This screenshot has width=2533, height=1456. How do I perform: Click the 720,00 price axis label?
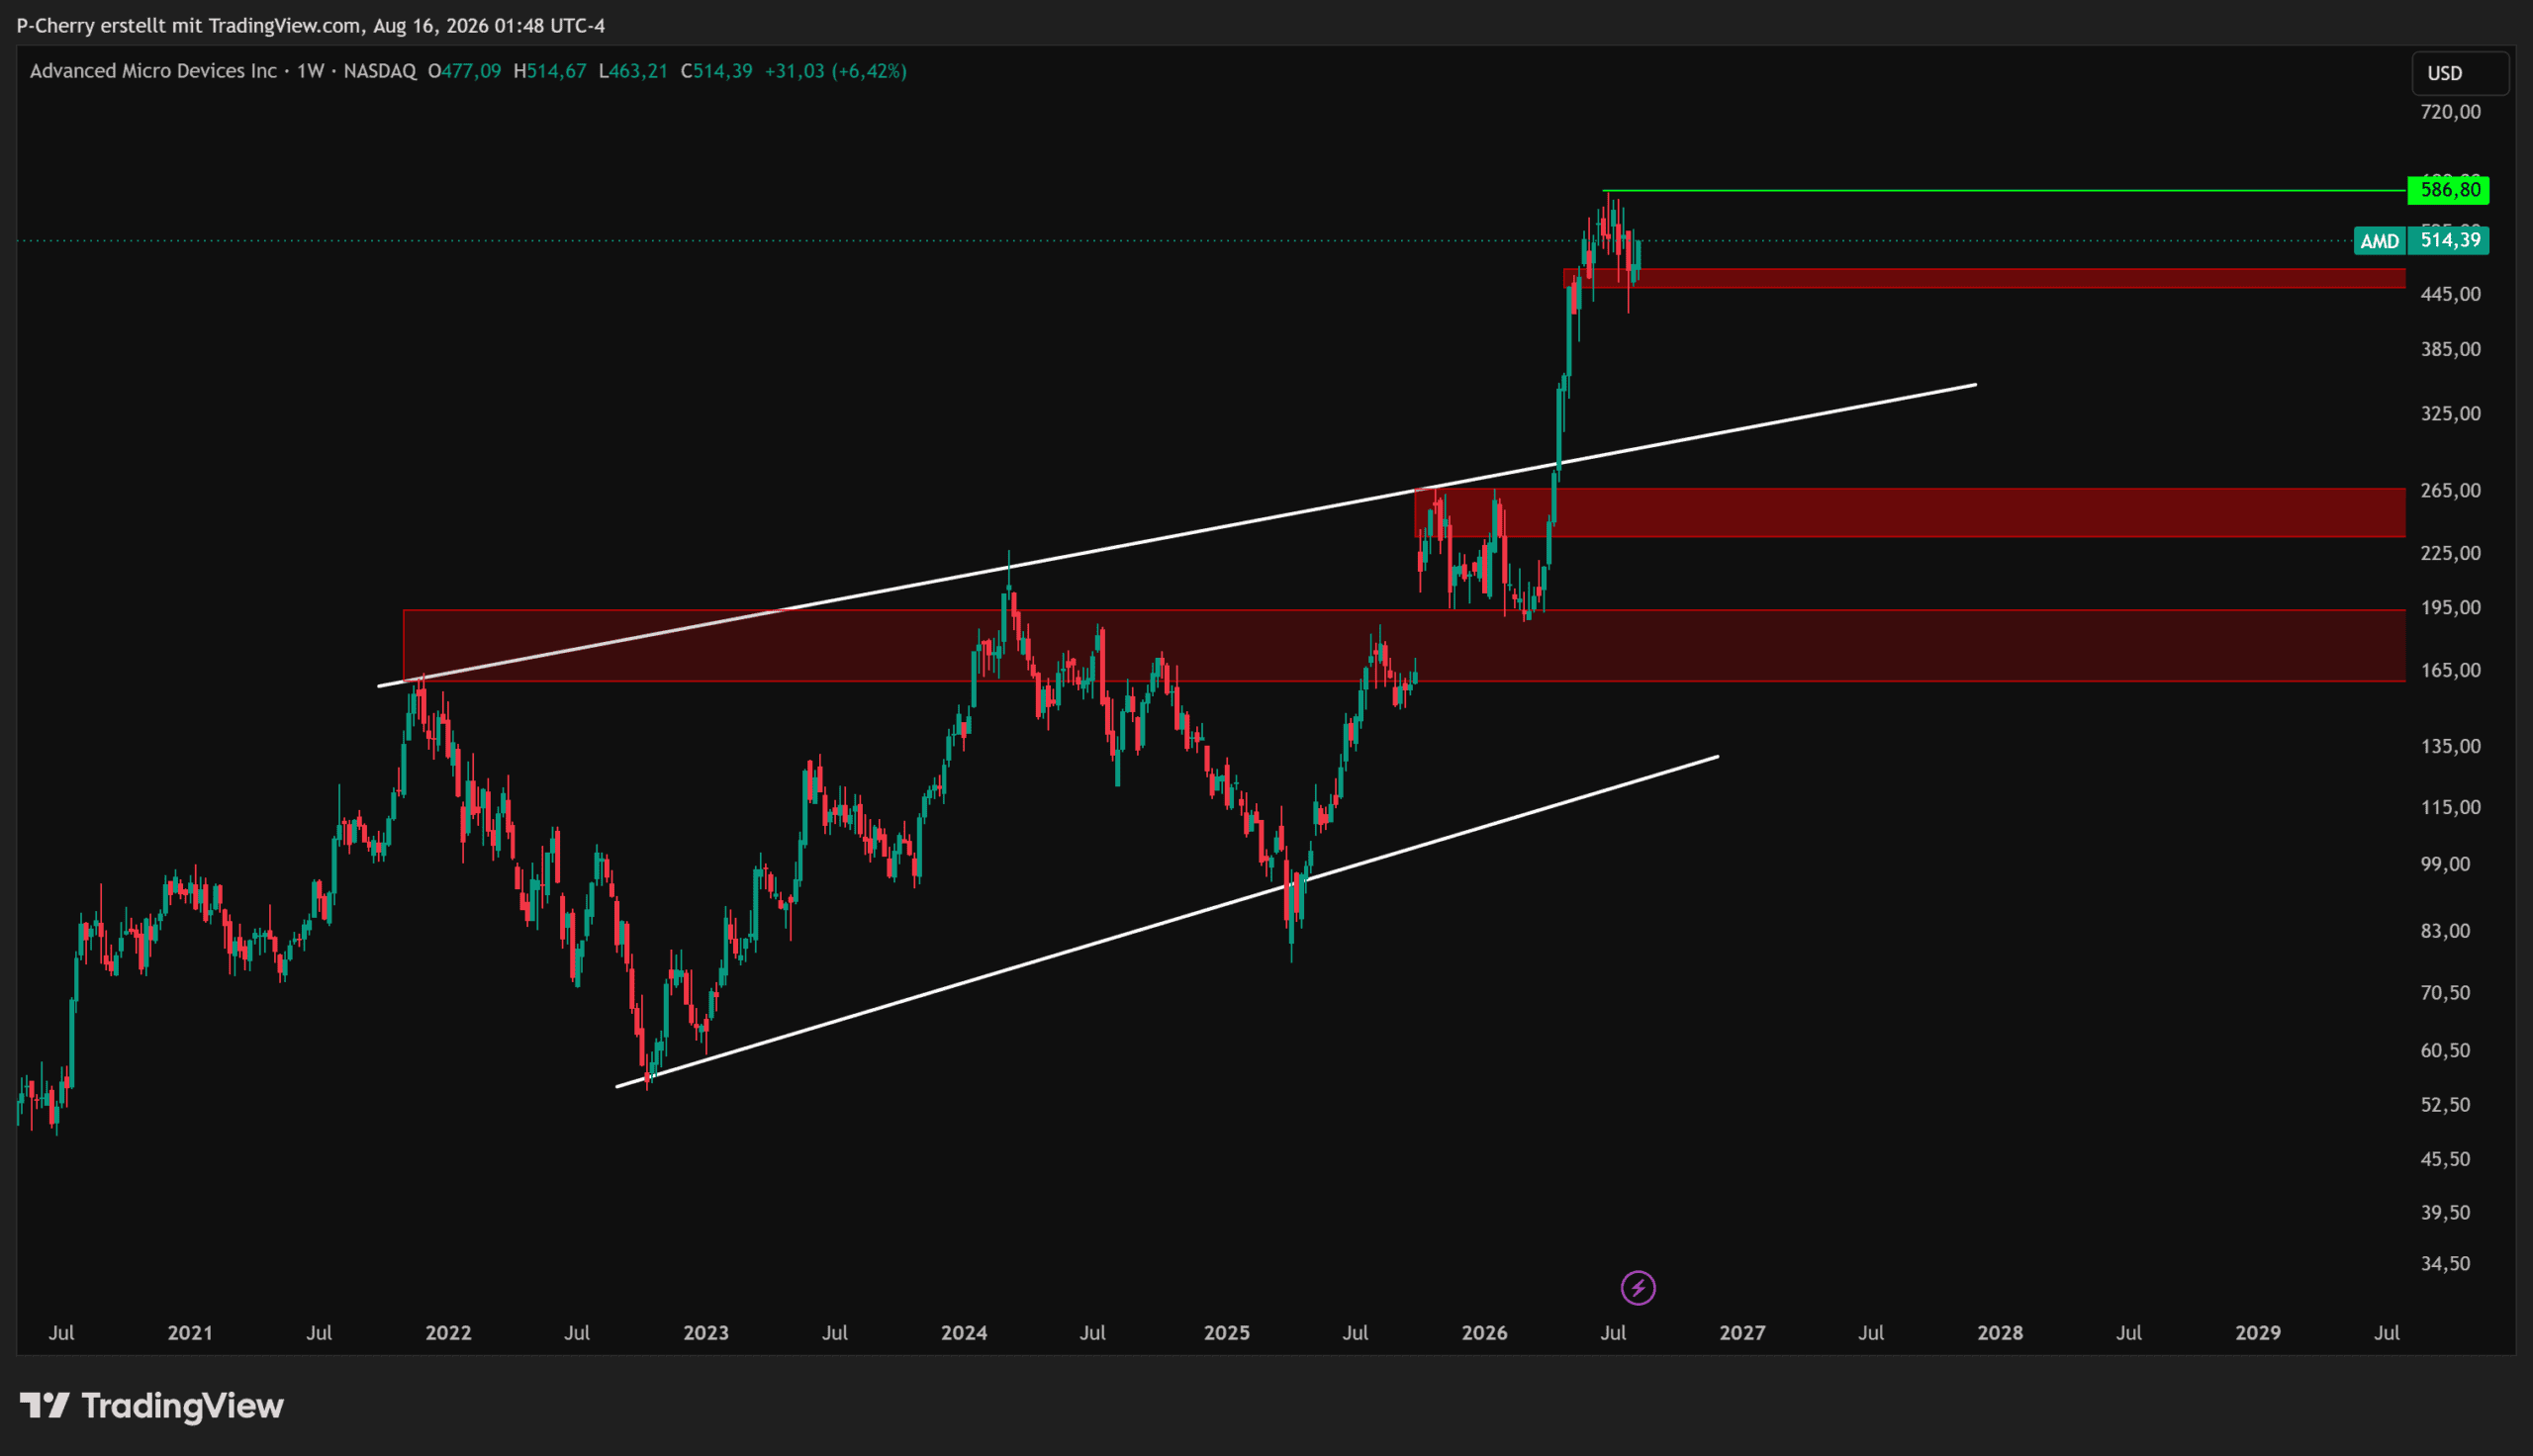pos(2451,112)
